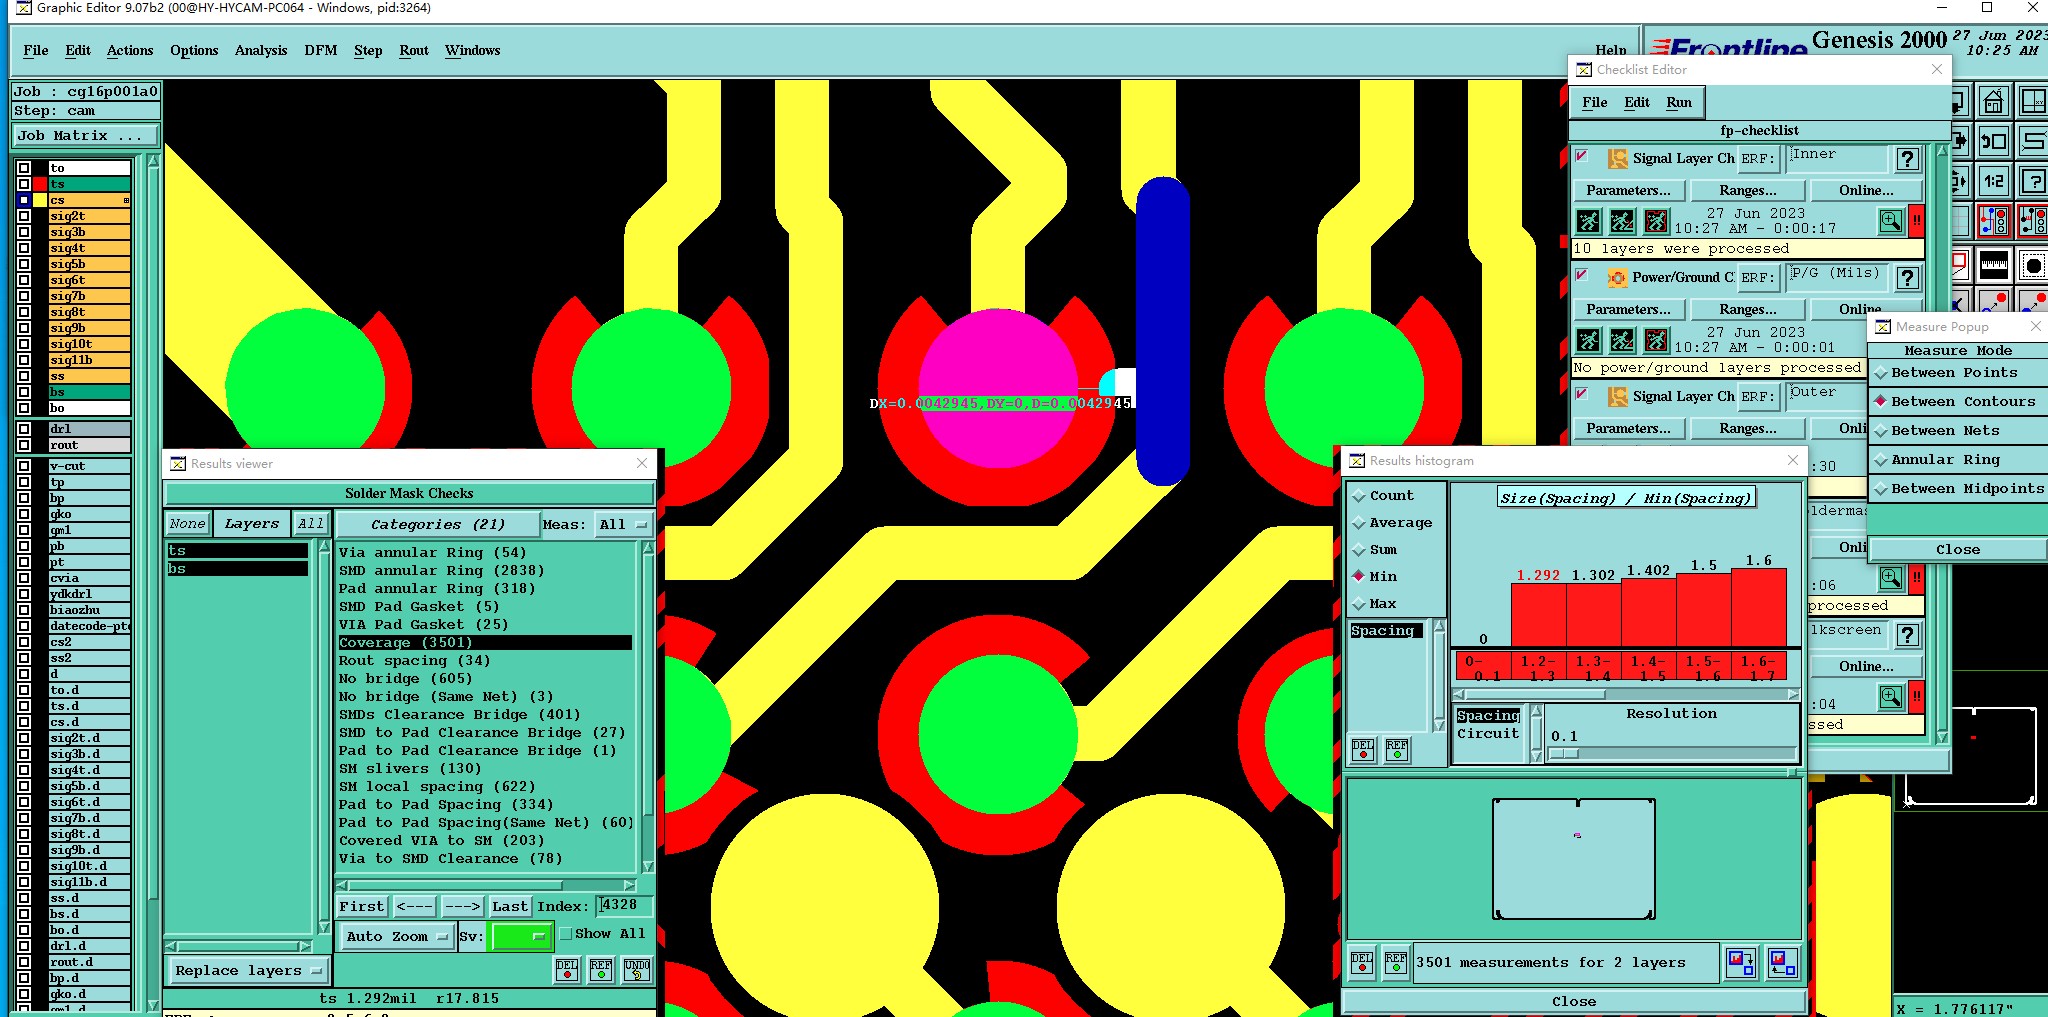This screenshot has width=2048, height=1017.
Task: Click DEL icon in Results viewer
Action: (567, 970)
